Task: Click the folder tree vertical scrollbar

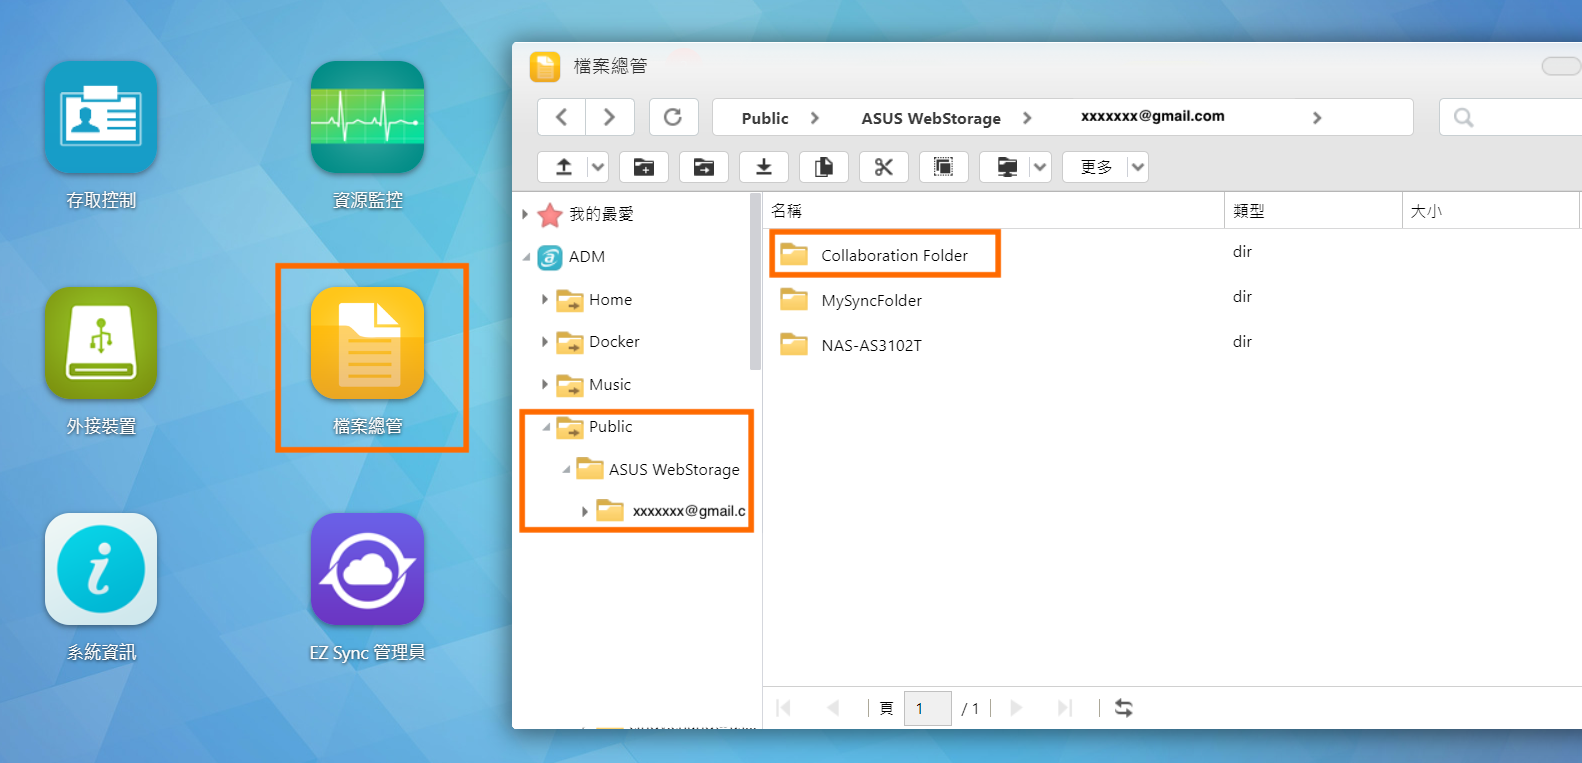Action: 755,282
